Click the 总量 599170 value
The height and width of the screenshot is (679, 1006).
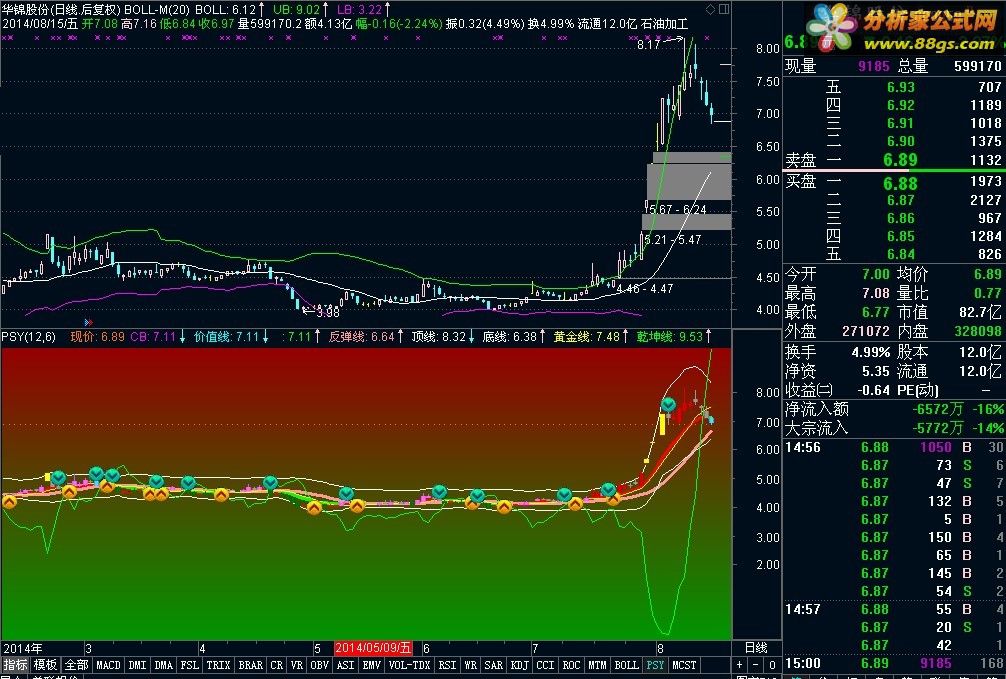[978, 65]
